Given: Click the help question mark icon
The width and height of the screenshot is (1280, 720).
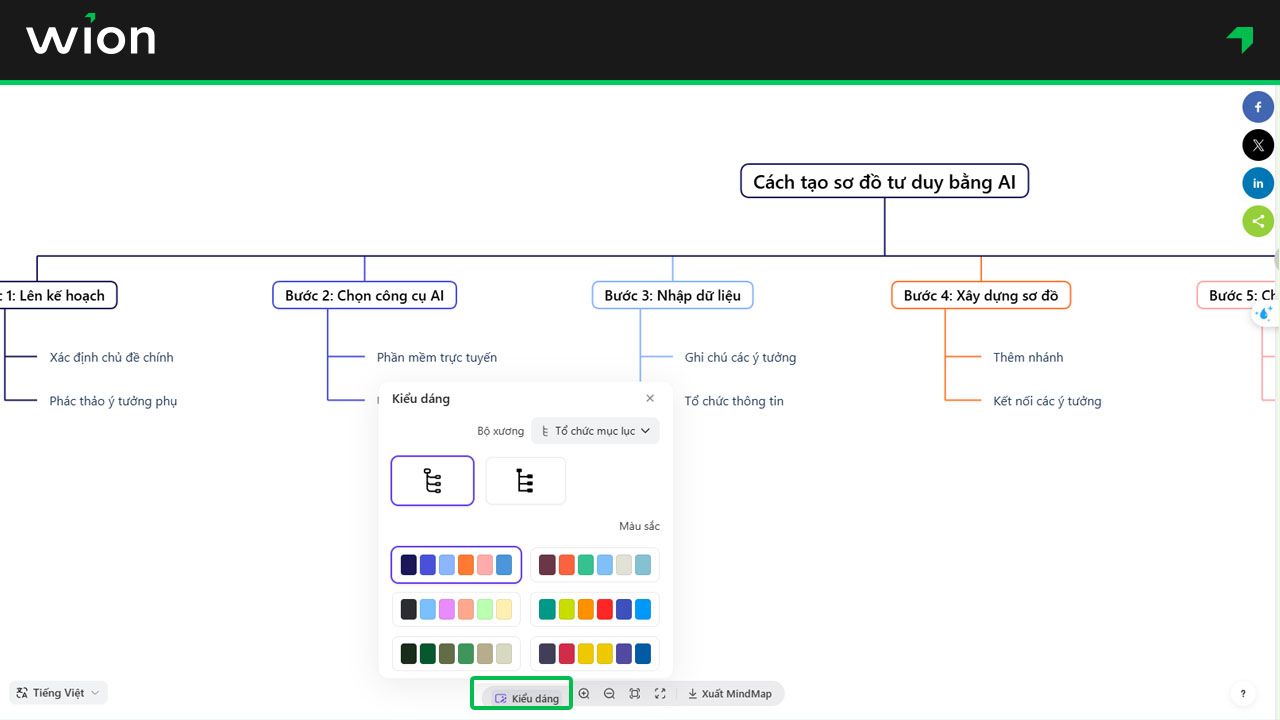Looking at the screenshot, I should click(x=1243, y=694).
